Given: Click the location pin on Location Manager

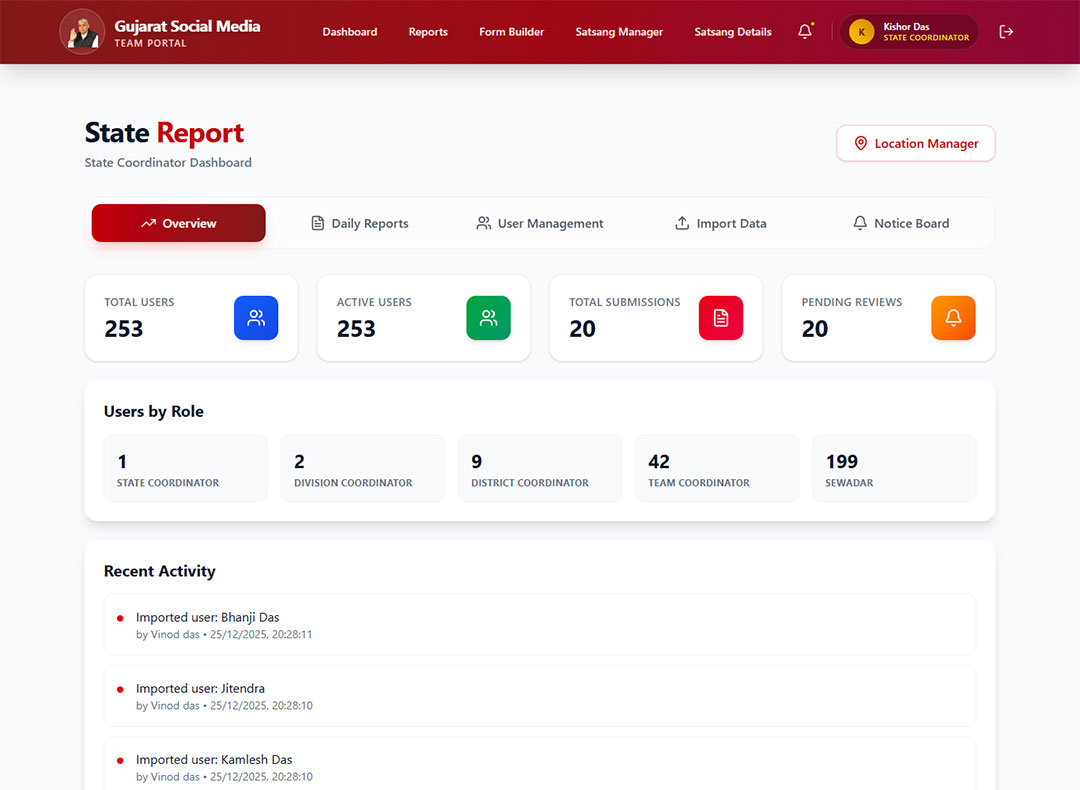Looking at the screenshot, I should [862, 143].
